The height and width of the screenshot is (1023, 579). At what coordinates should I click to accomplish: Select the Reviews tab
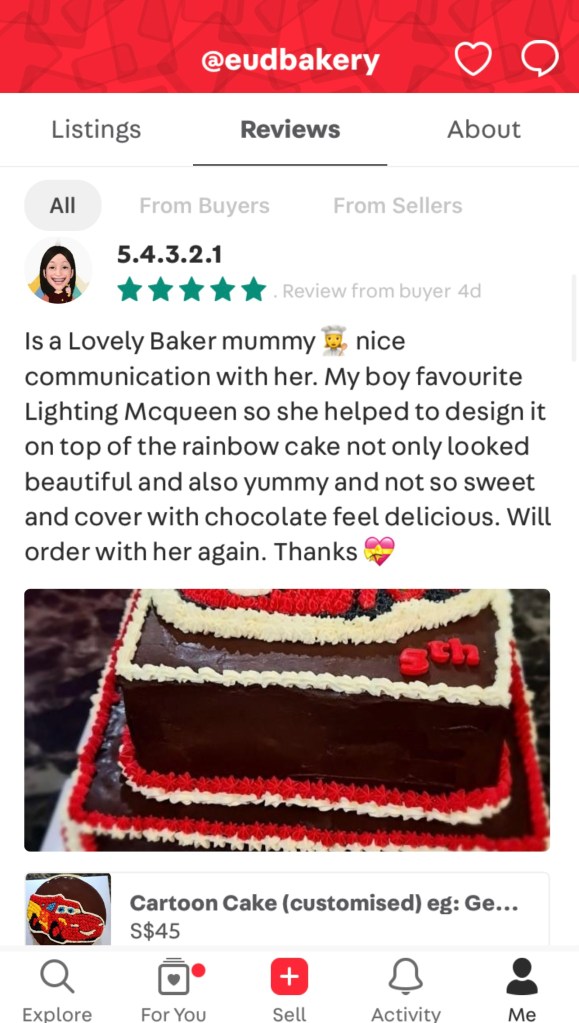click(x=290, y=129)
